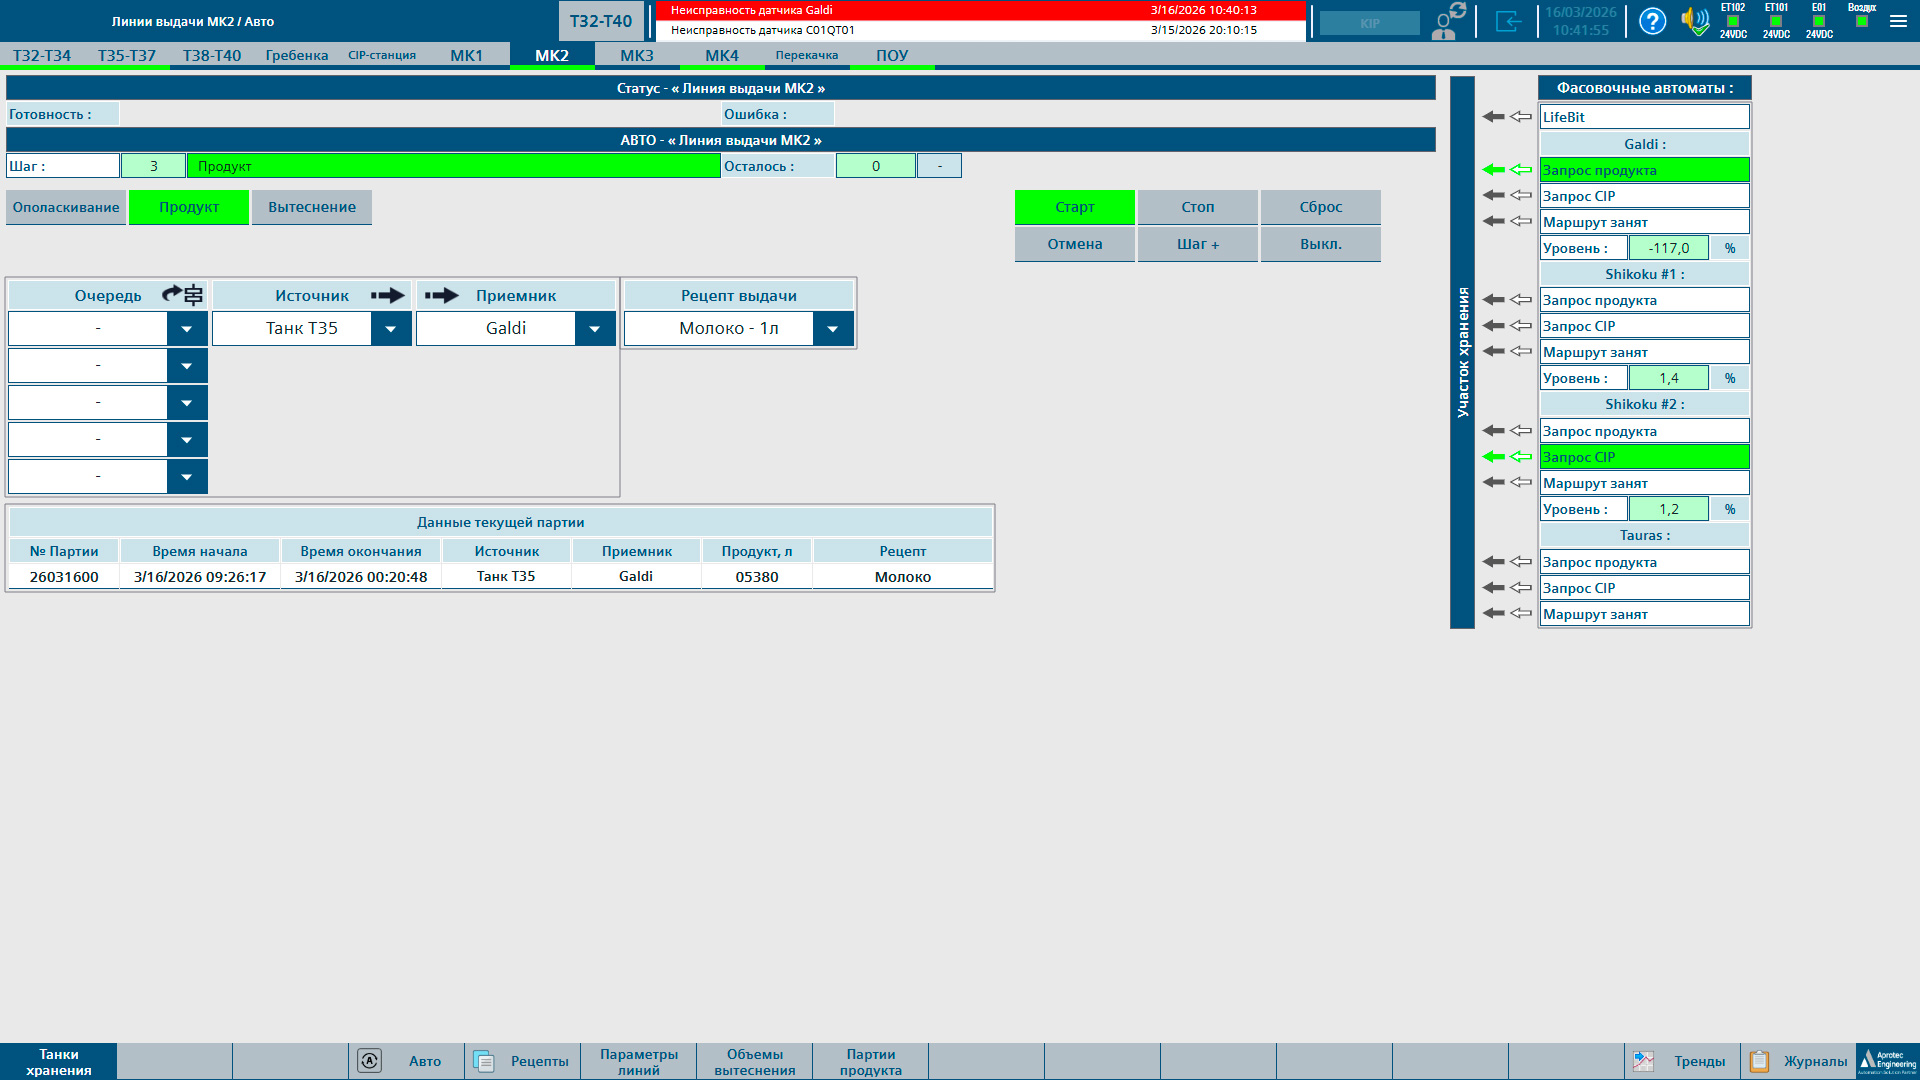Screen dimensions: 1920x1080
Task: Click the Тренды chart icon
Action: tap(1644, 1061)
